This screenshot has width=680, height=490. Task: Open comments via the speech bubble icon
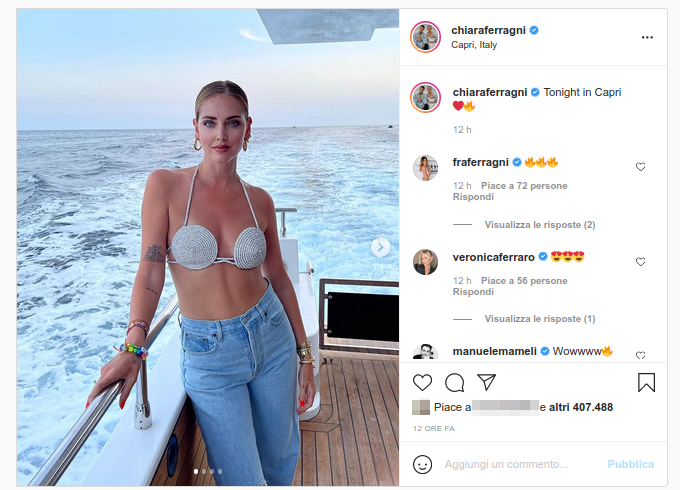(454, 382)
